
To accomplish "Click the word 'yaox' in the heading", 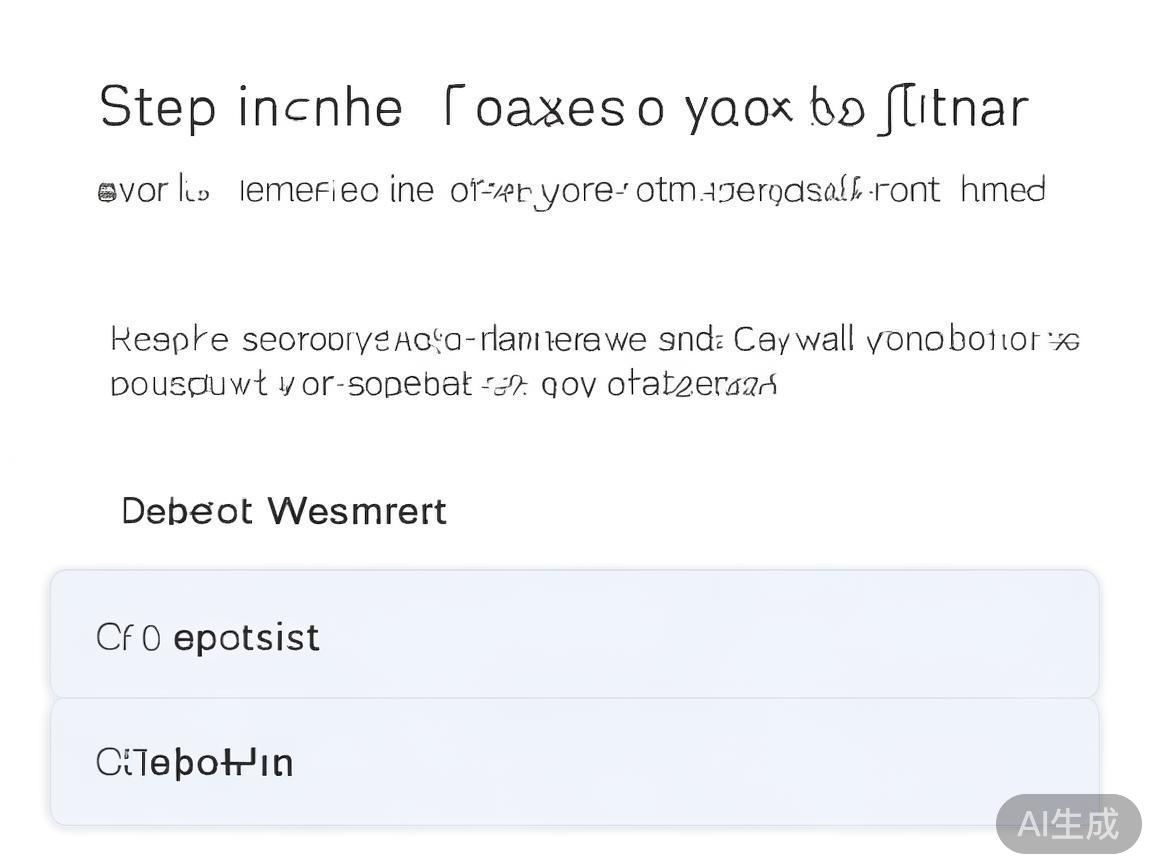I will click(x=738, y=108).
